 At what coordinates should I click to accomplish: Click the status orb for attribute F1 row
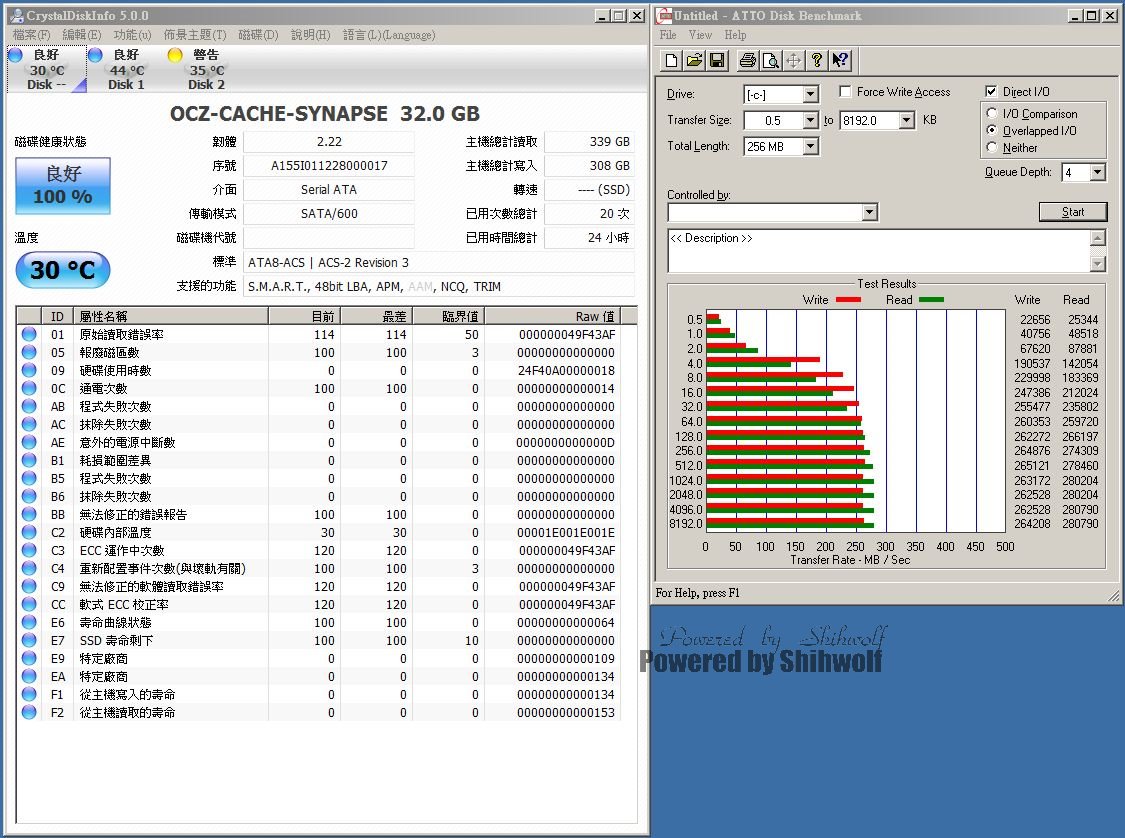click(x=29, y=695)
